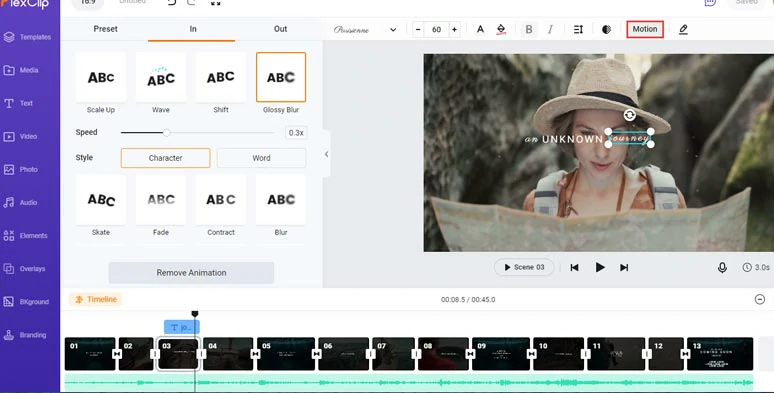Open the BKground sidebar section
The height and width of the screenshot is (393, 774).
click(27, 302)
